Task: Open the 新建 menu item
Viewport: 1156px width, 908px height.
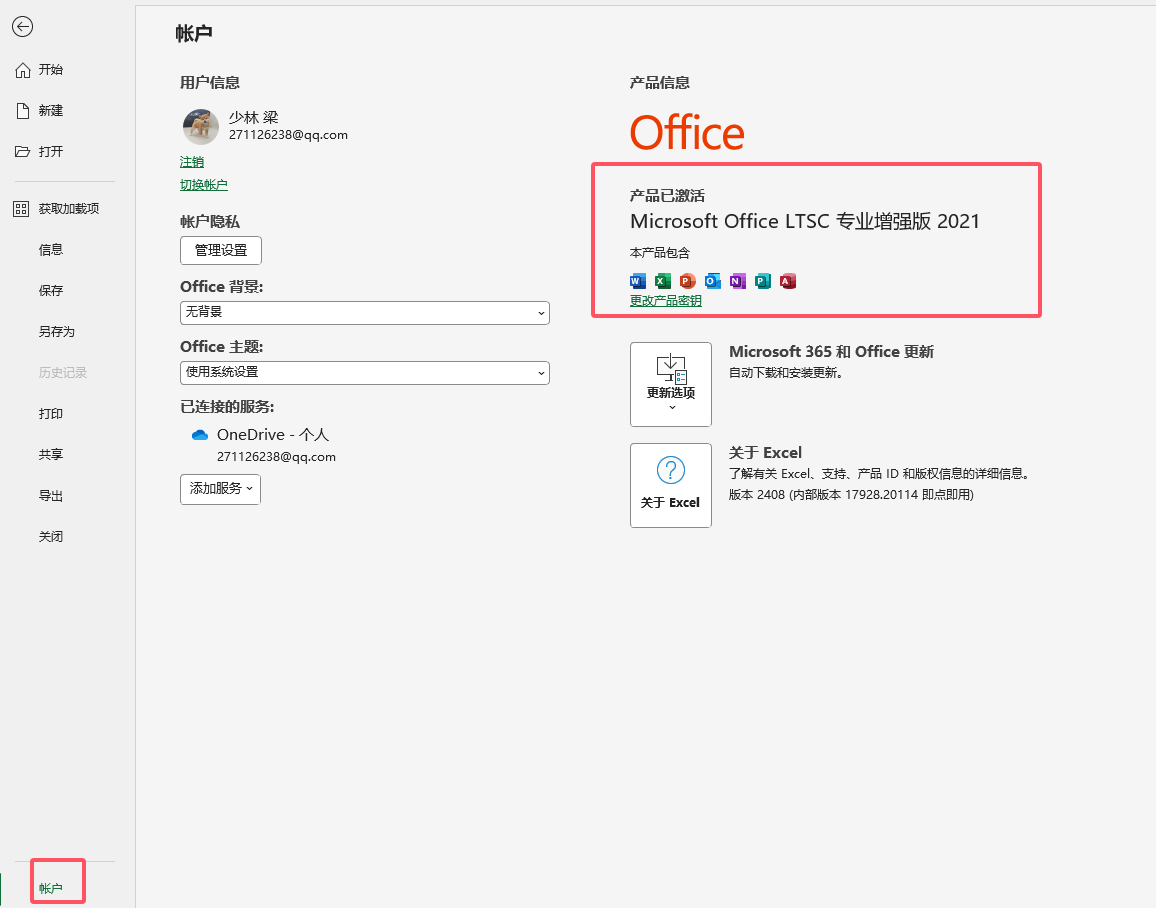Action: [x=40, y=111]
